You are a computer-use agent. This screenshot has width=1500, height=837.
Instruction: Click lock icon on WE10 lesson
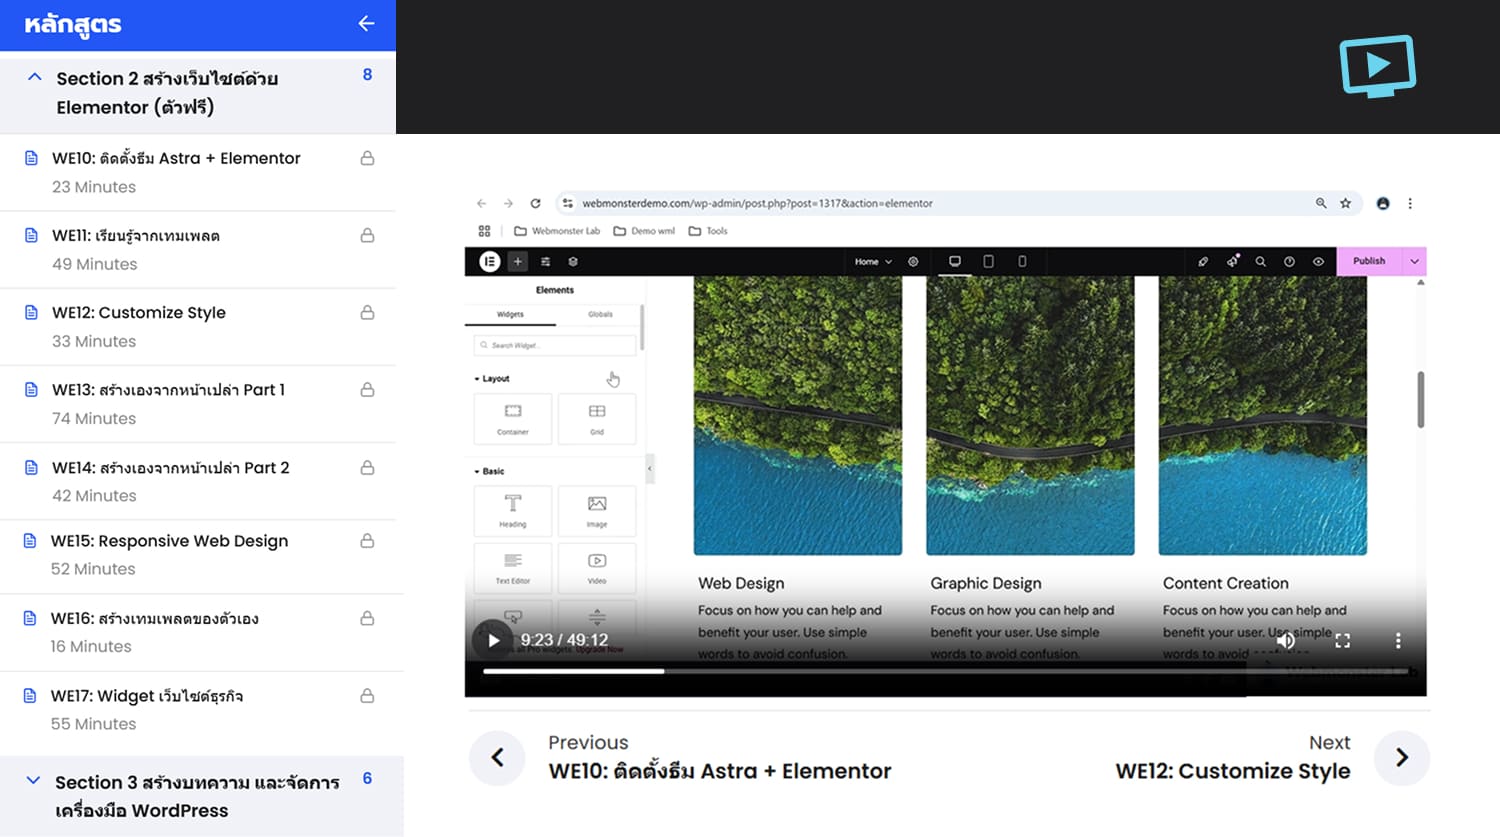367,158
